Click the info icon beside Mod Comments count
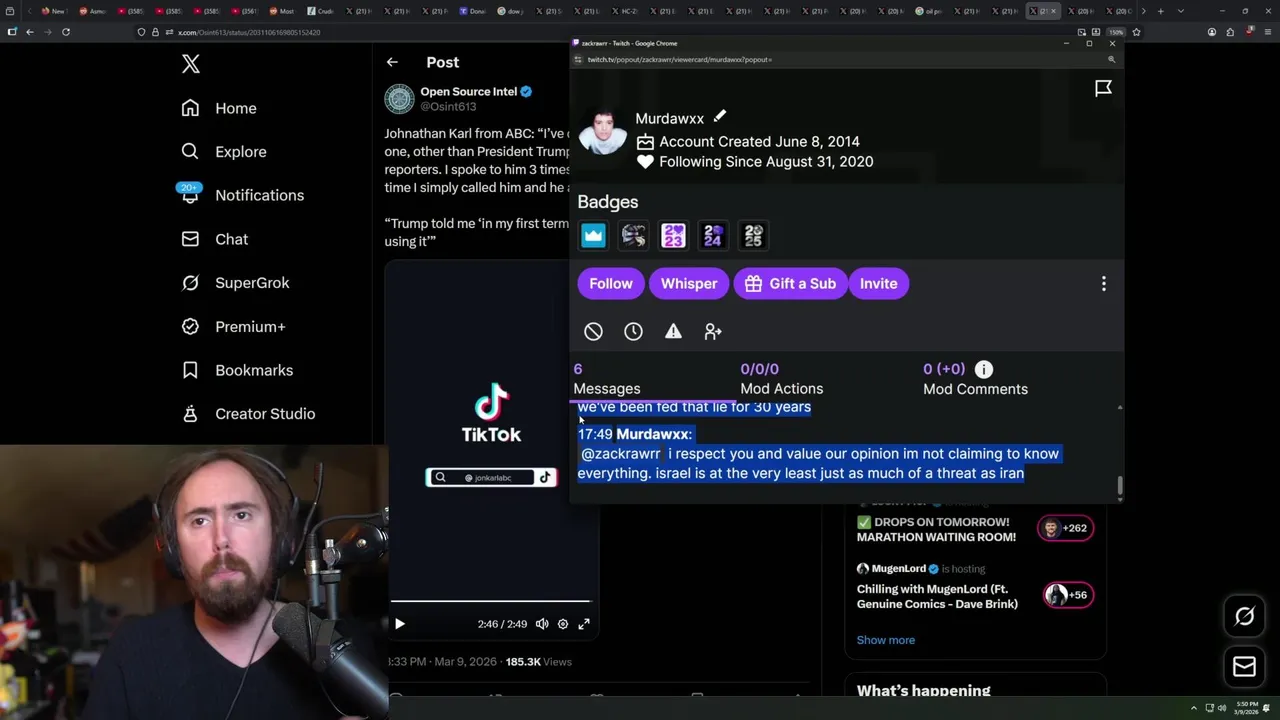 pyautogui.click(x=984, y=369)
